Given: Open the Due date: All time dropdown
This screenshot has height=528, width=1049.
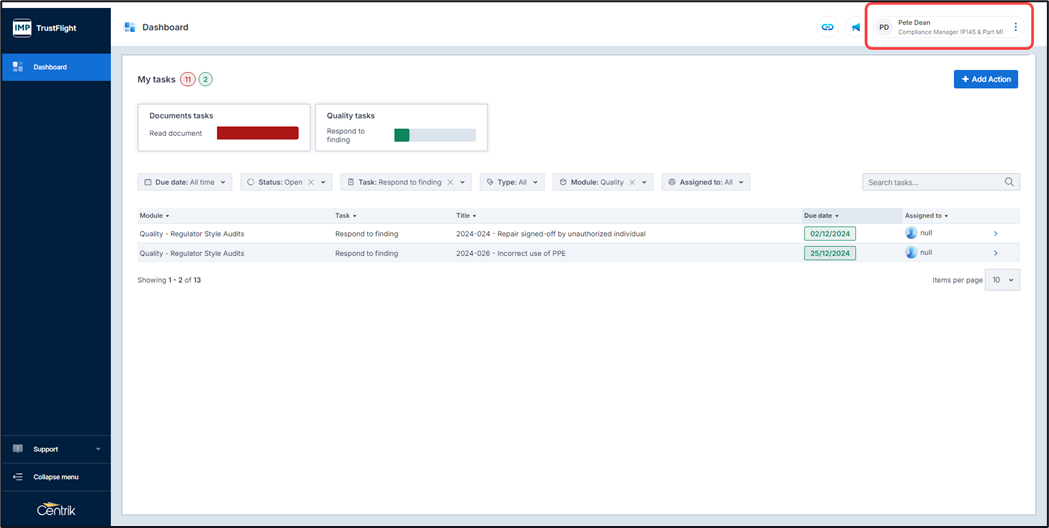Looking at the screenshot, I should pyautogui.click(x=185, y=182).
